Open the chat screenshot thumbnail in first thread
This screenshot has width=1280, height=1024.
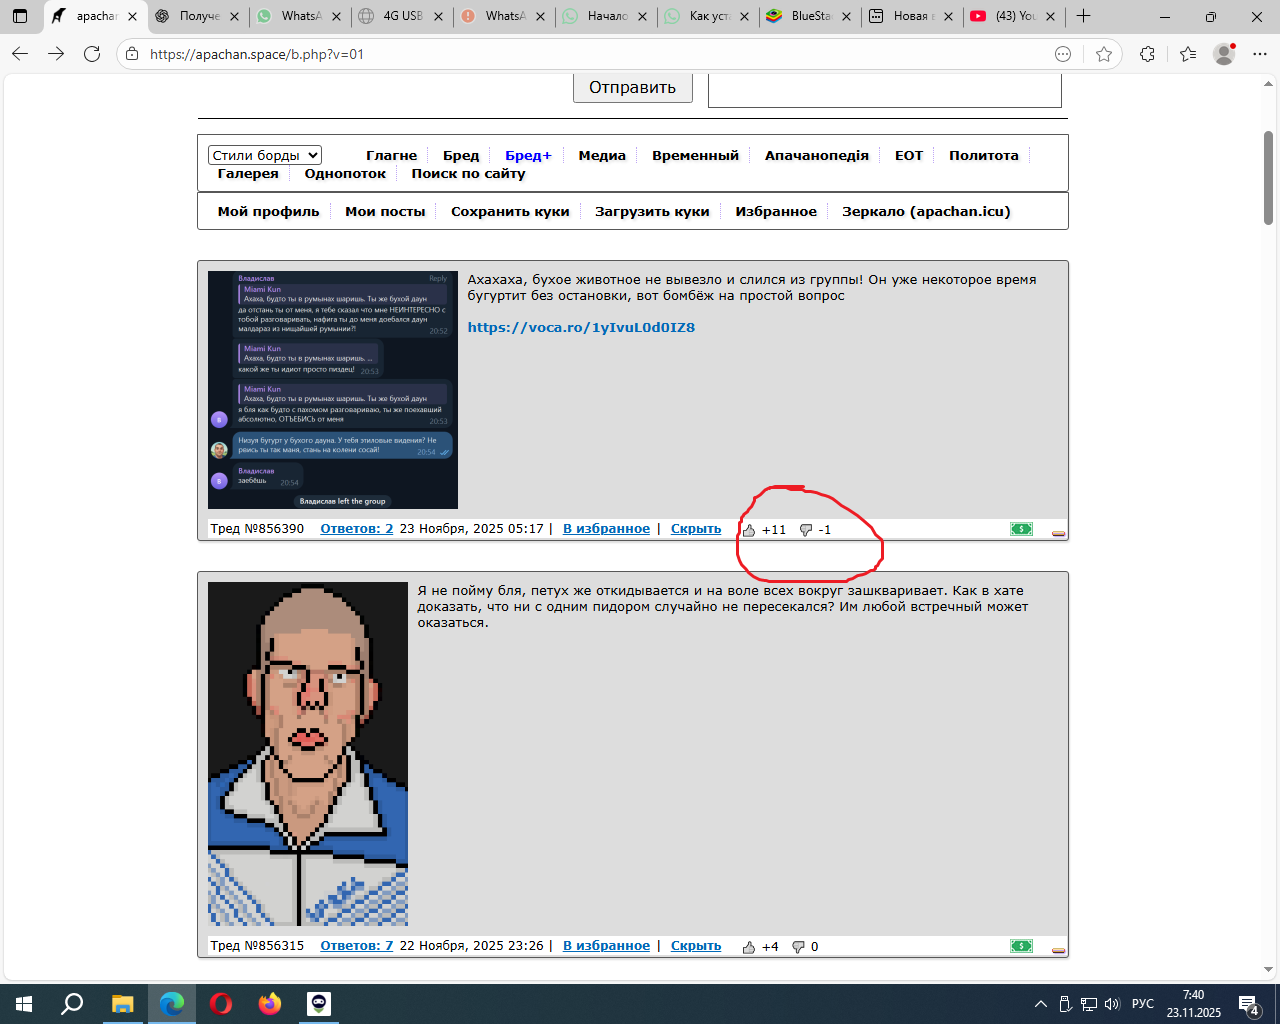332,390
